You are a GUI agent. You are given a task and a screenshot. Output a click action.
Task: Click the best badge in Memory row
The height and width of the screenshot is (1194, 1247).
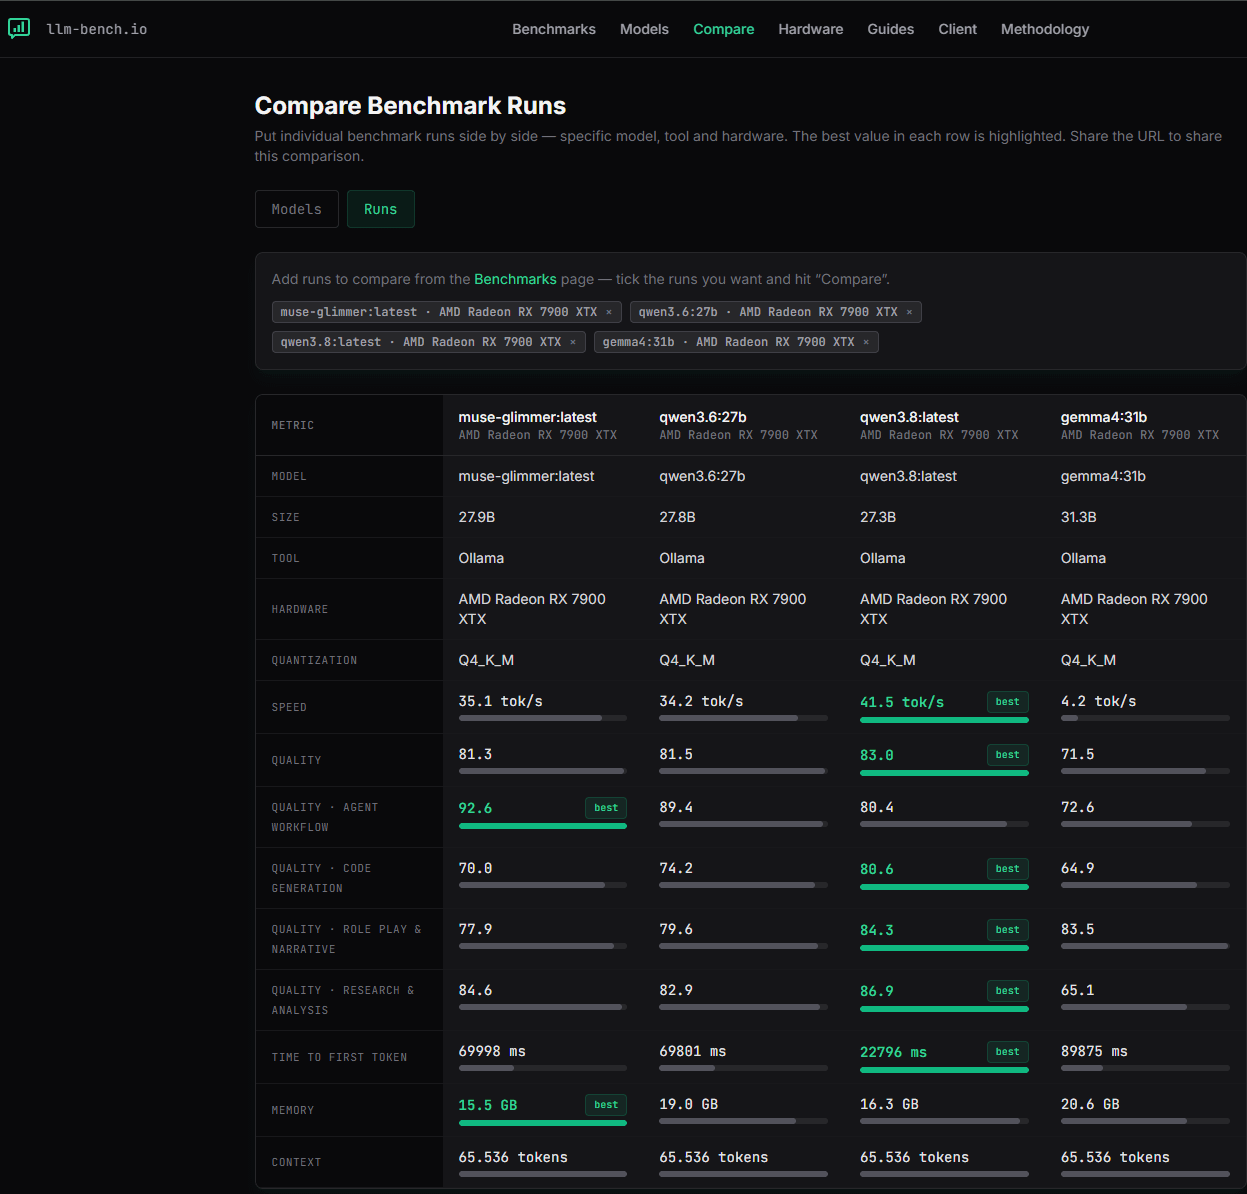tap(606, 1105)
